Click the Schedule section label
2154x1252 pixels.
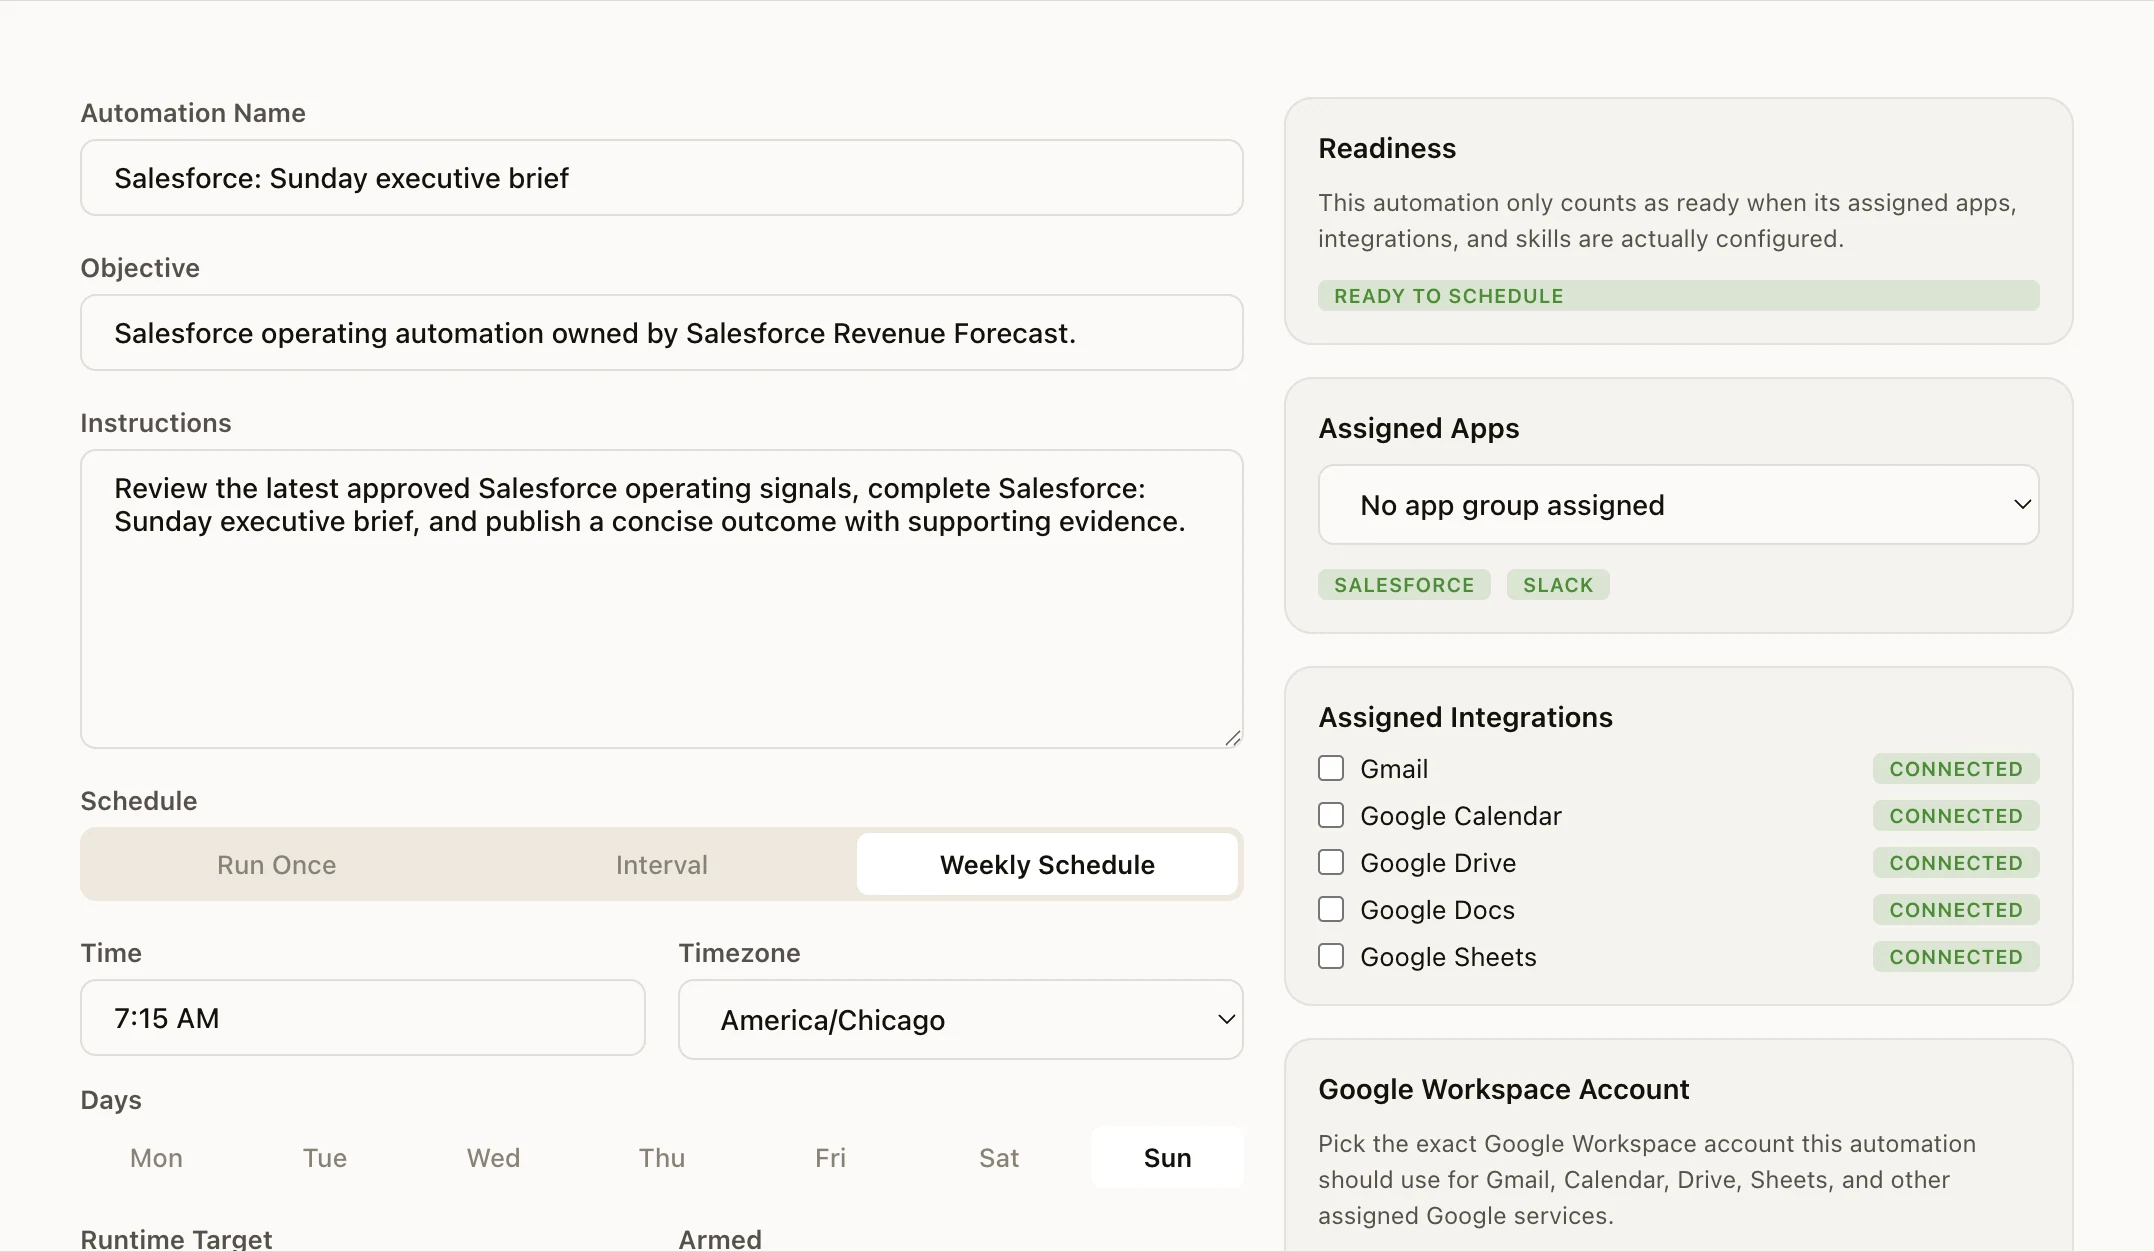(x=139, y=801)
